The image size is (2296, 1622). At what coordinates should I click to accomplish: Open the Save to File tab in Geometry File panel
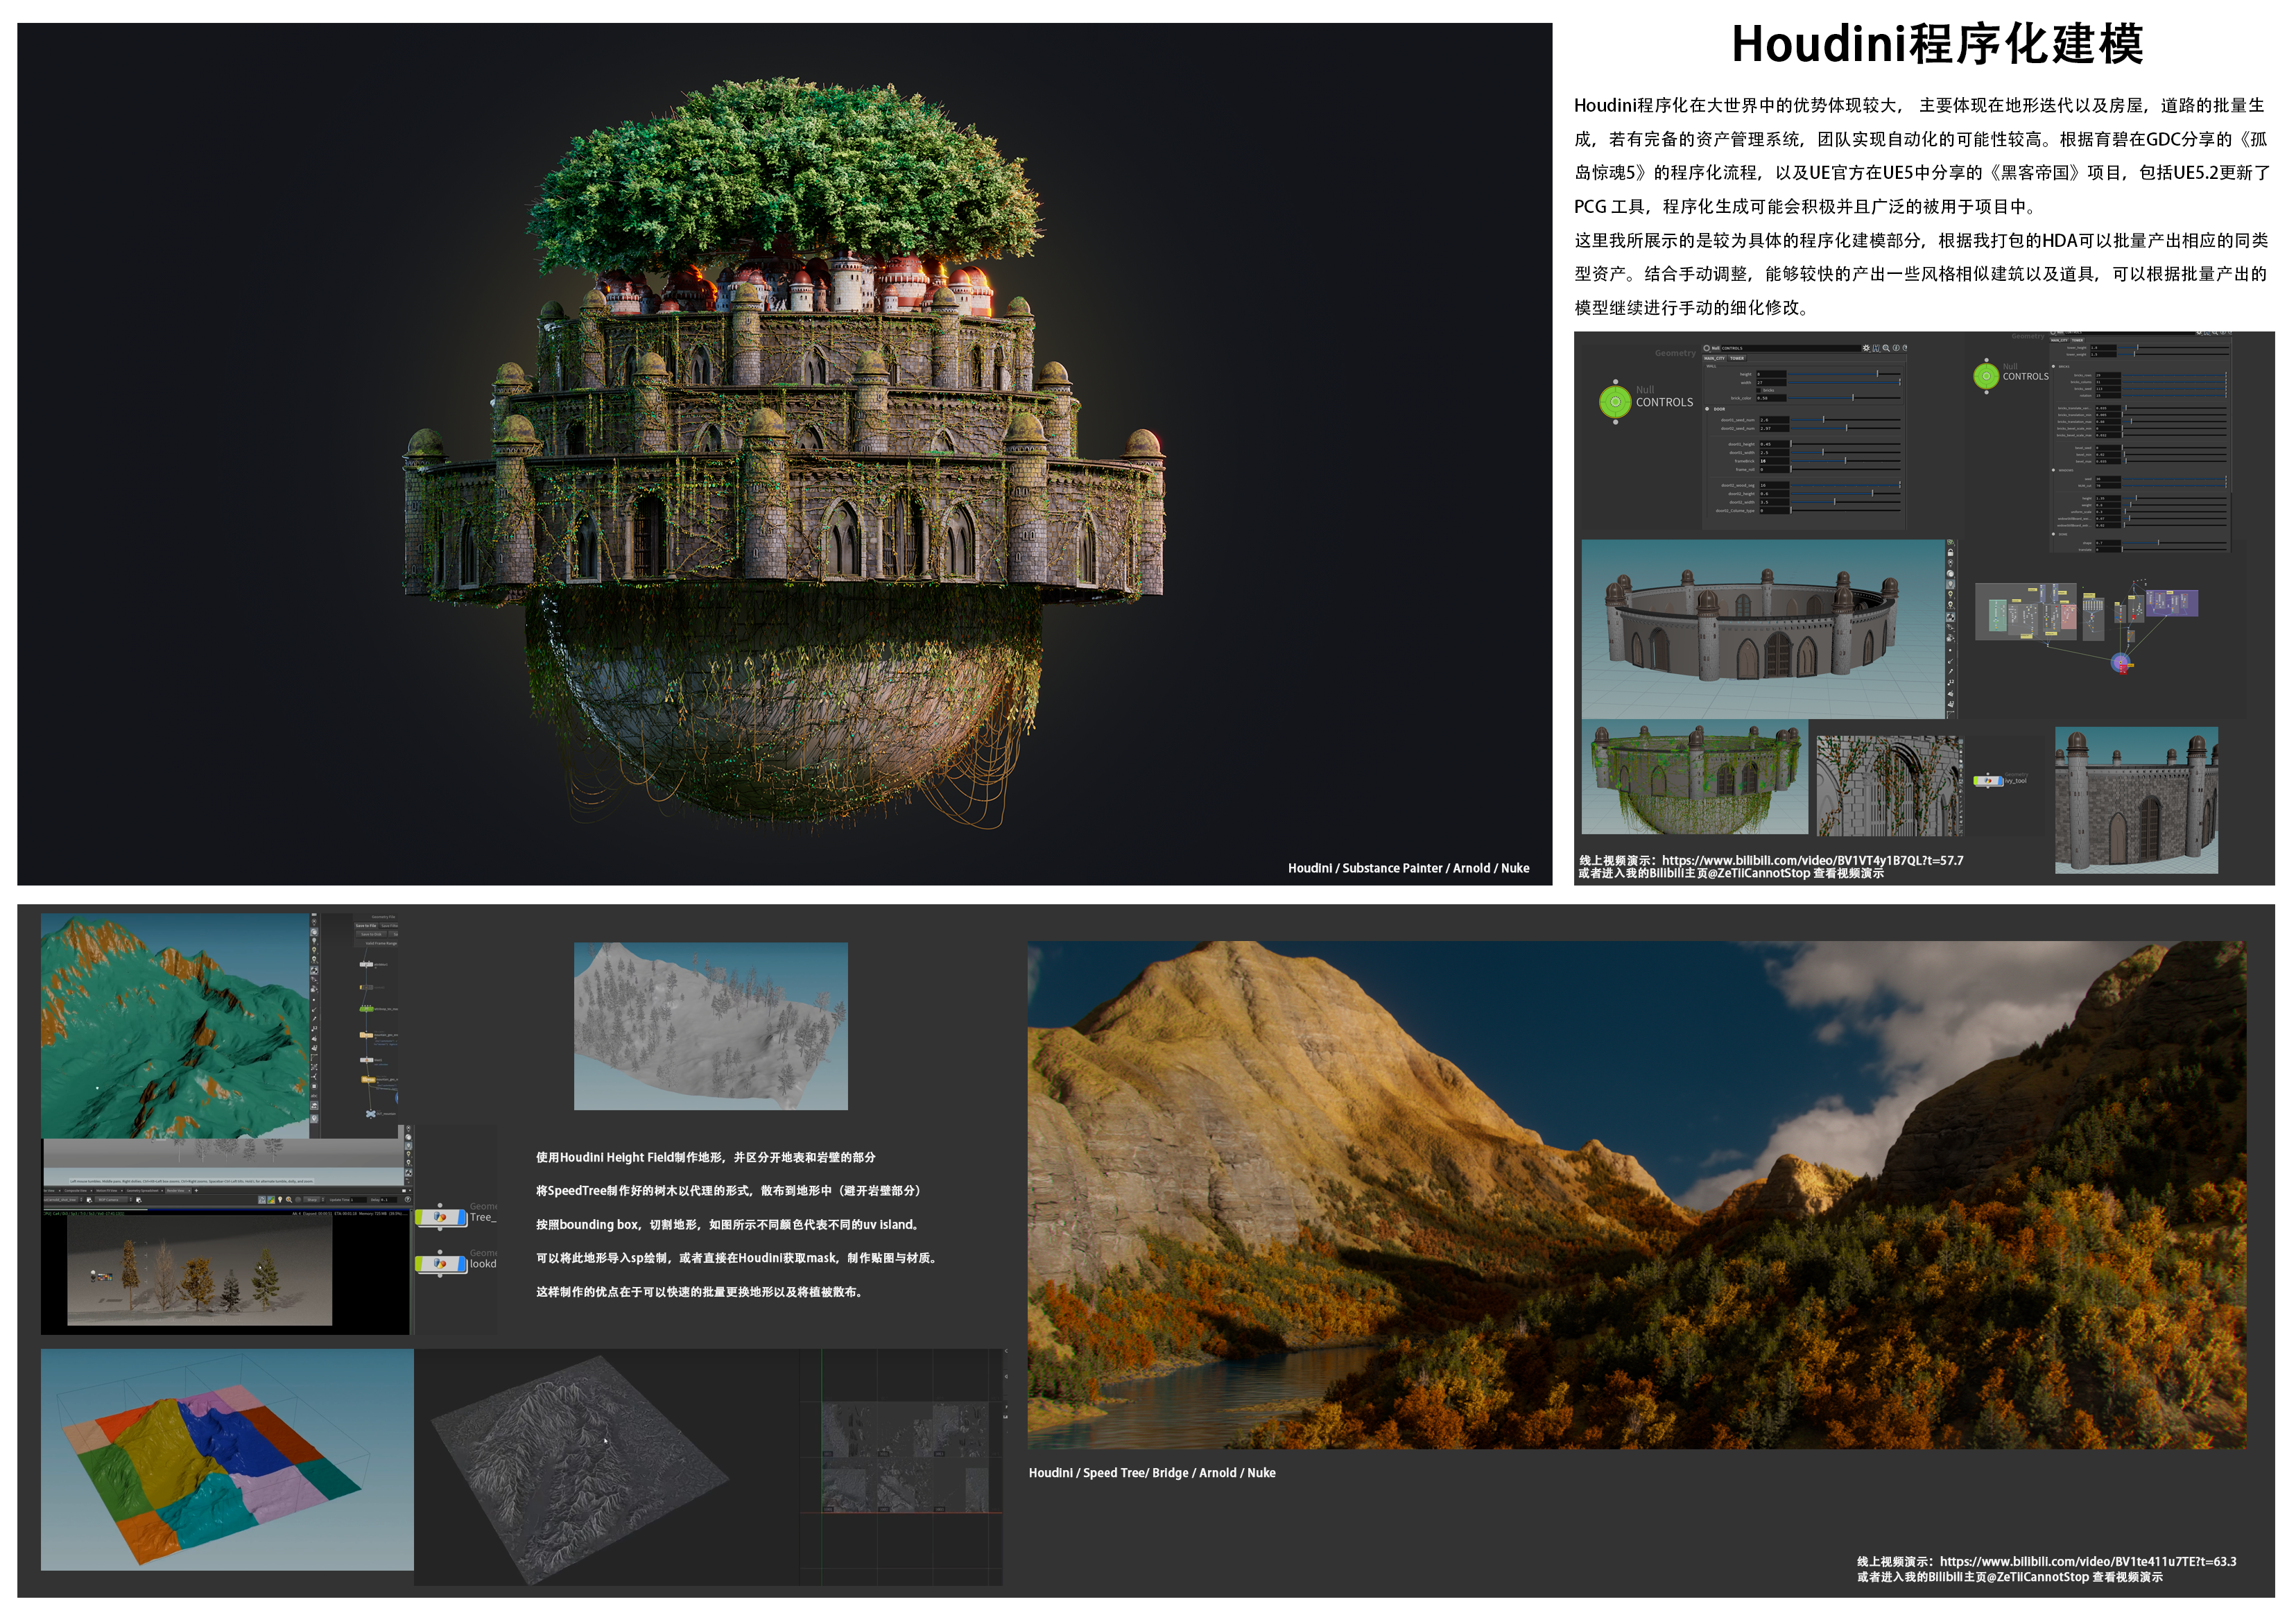pyautogui.click(x=366, y=926)
